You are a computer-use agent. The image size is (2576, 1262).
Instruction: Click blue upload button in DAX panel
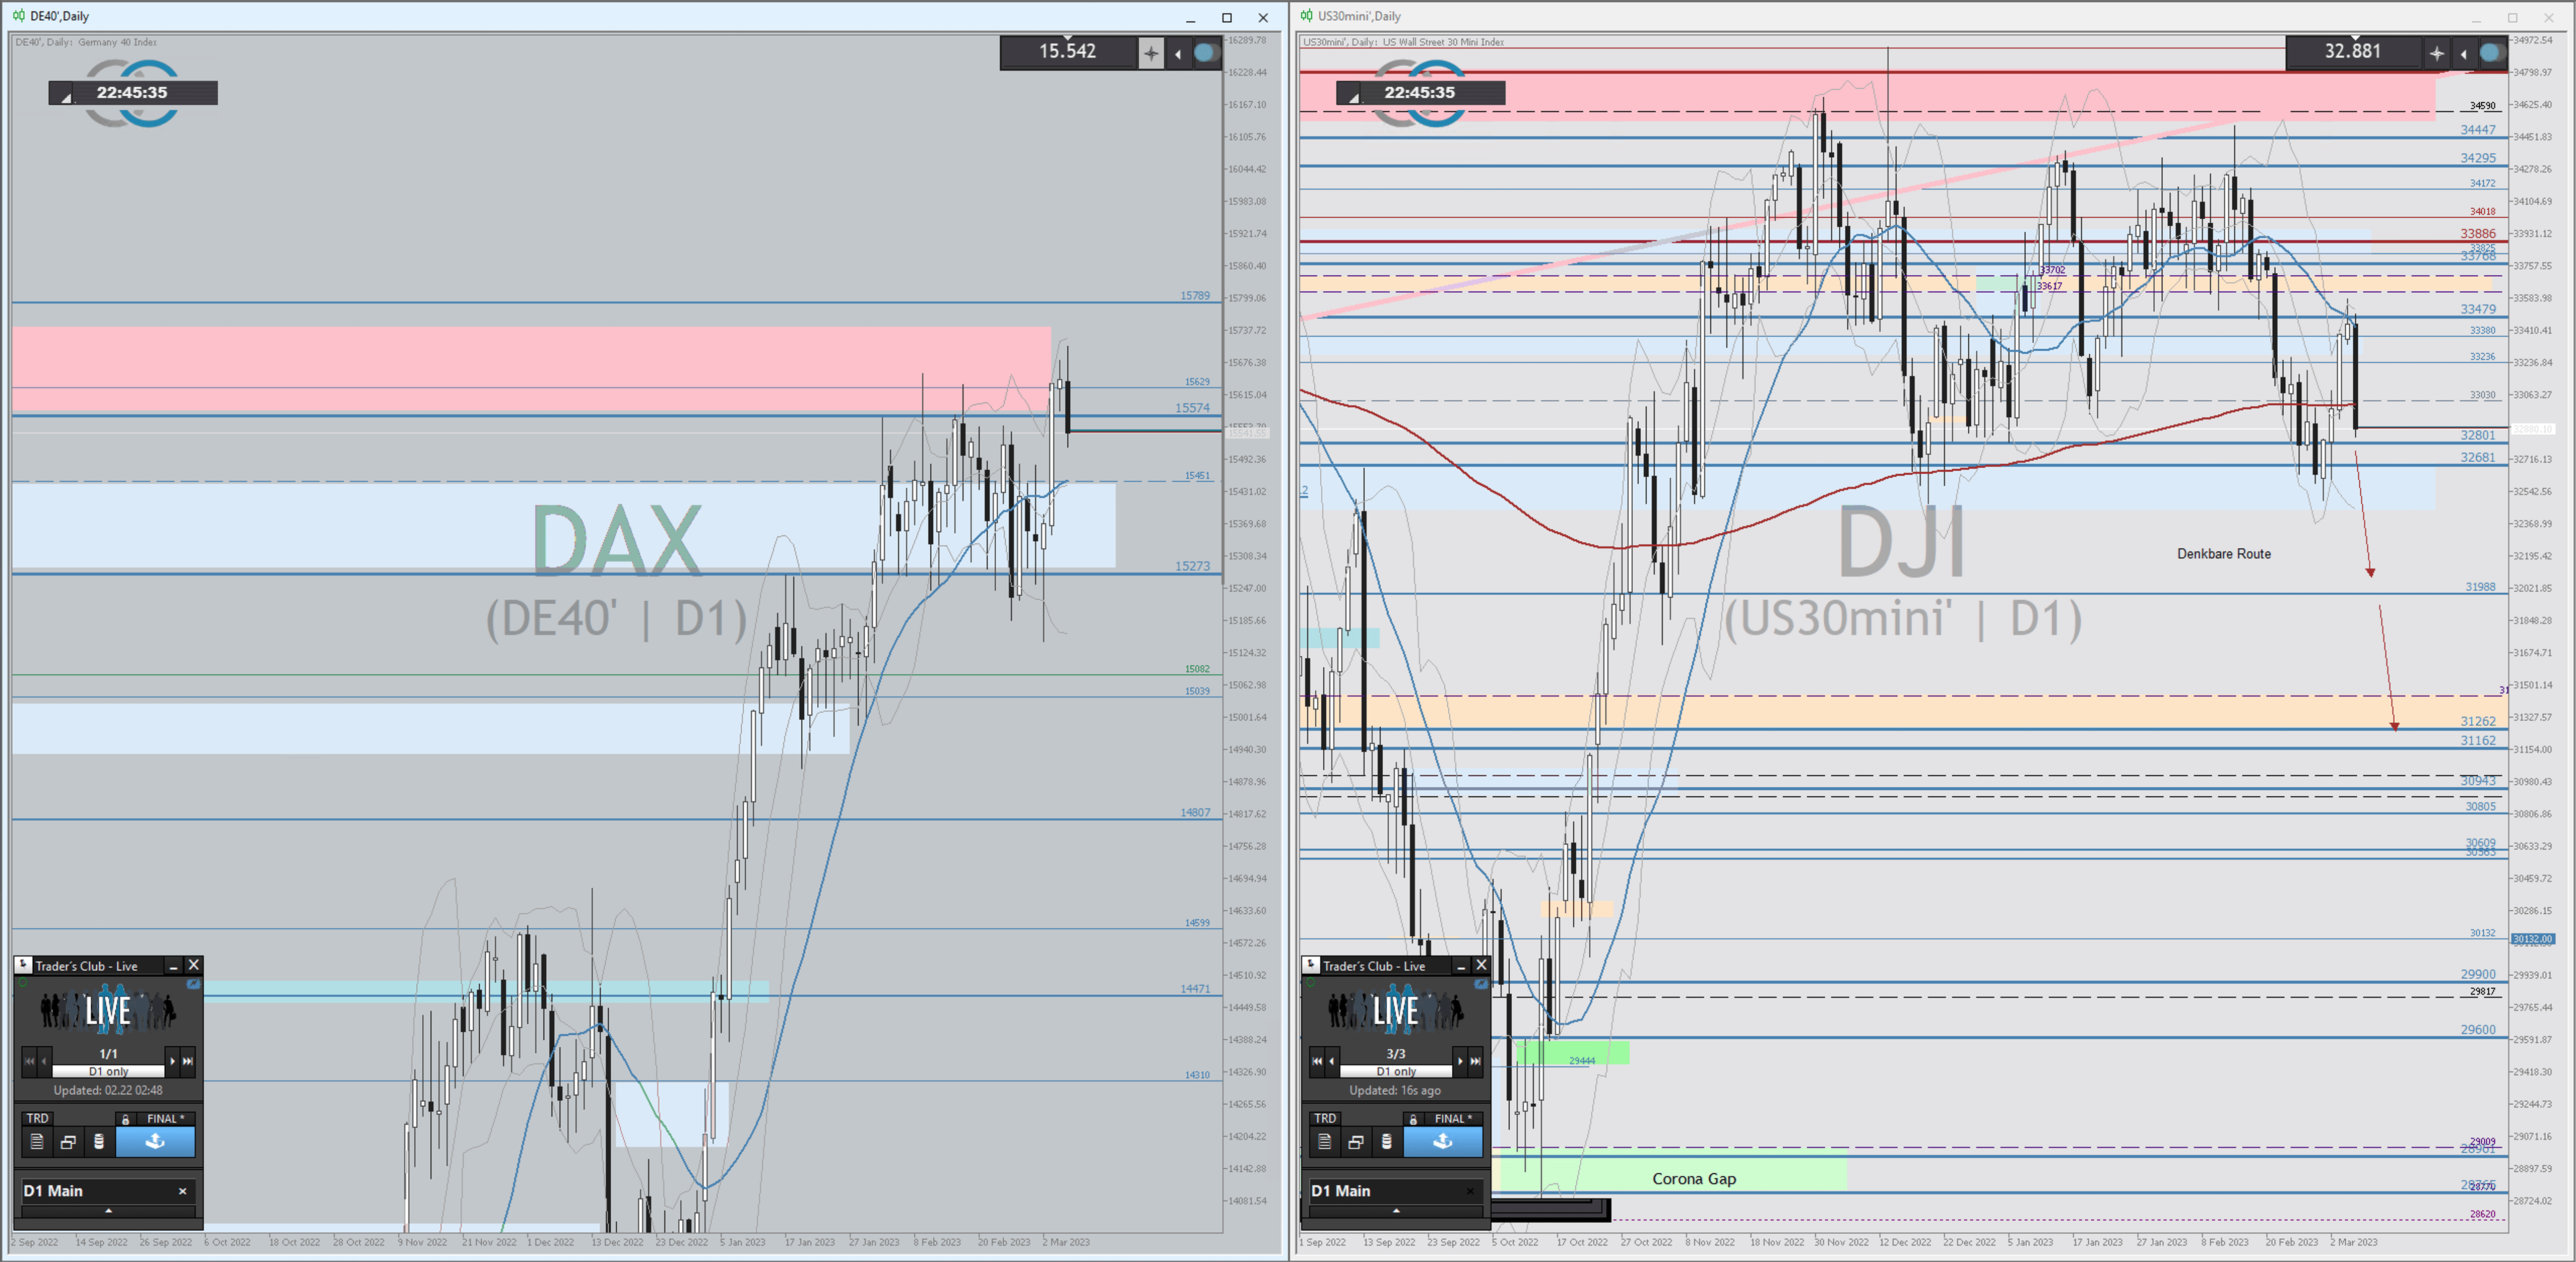(155, 1141)
